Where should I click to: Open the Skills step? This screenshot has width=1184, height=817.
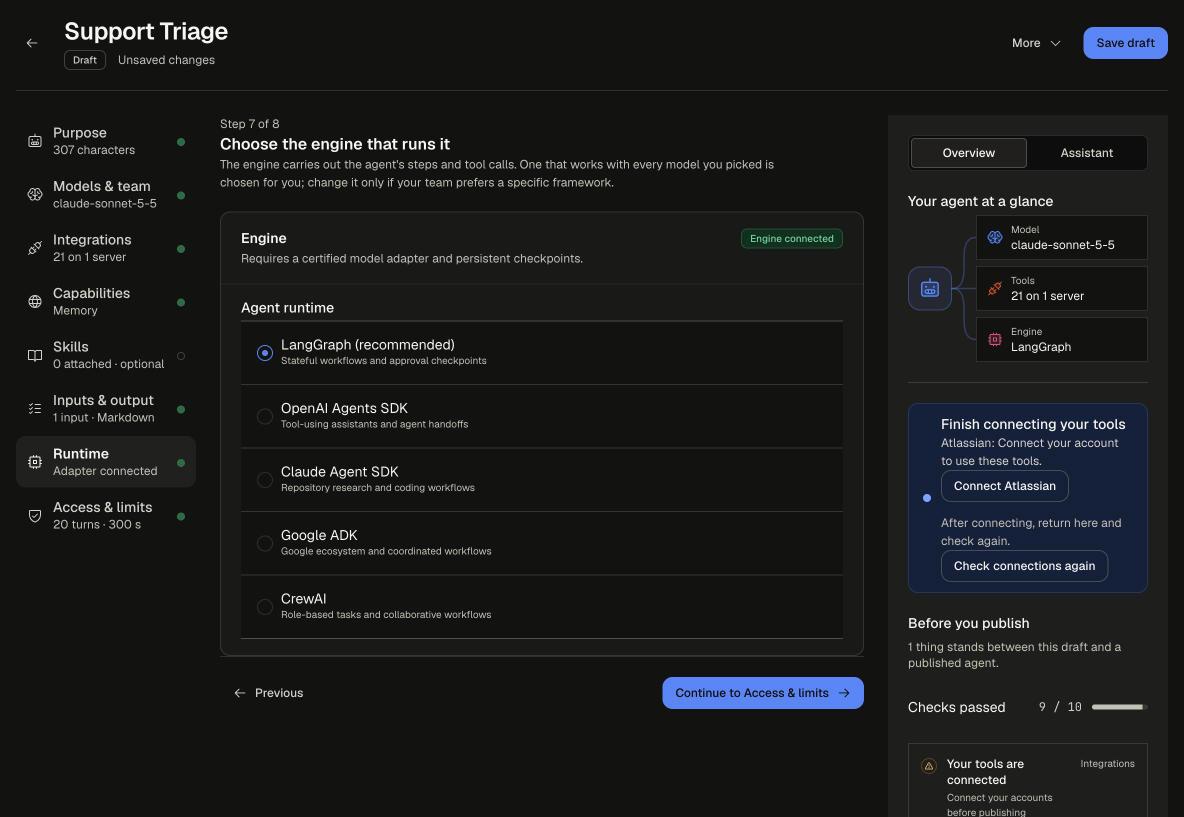[106, 356]
